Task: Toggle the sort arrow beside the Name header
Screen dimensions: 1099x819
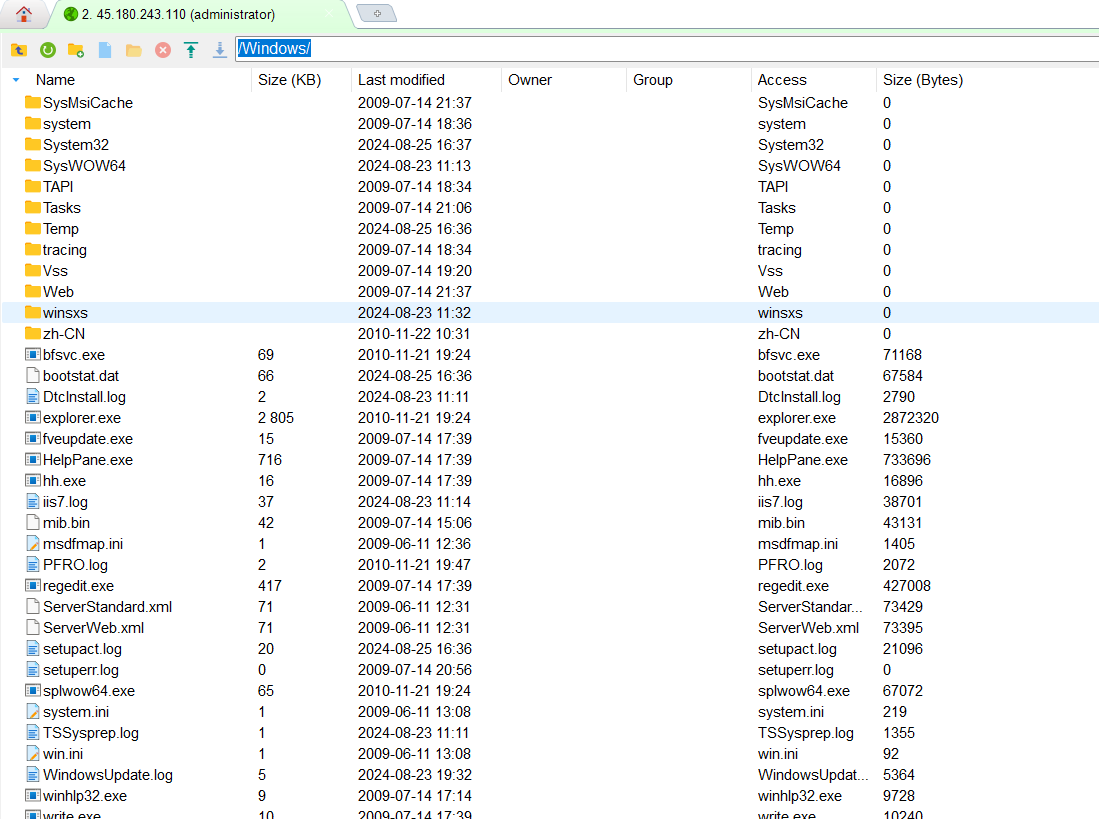Action: pos(16,80)
